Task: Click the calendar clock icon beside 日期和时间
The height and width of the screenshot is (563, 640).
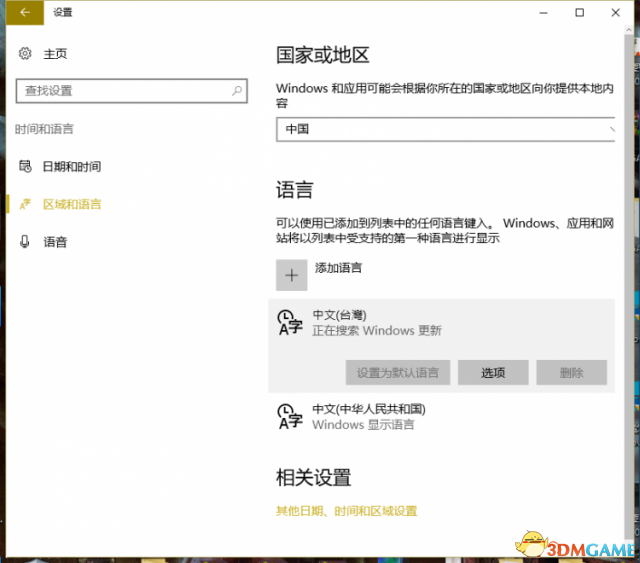Action: click(x=25, y=166)
